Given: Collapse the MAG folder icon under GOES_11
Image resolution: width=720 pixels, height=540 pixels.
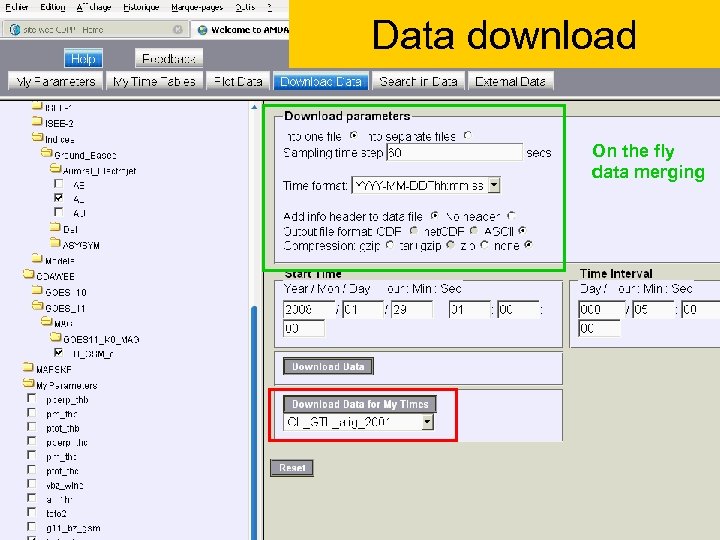Looking at the screenshot, I should pyautogui.click(x=46, y=321).
